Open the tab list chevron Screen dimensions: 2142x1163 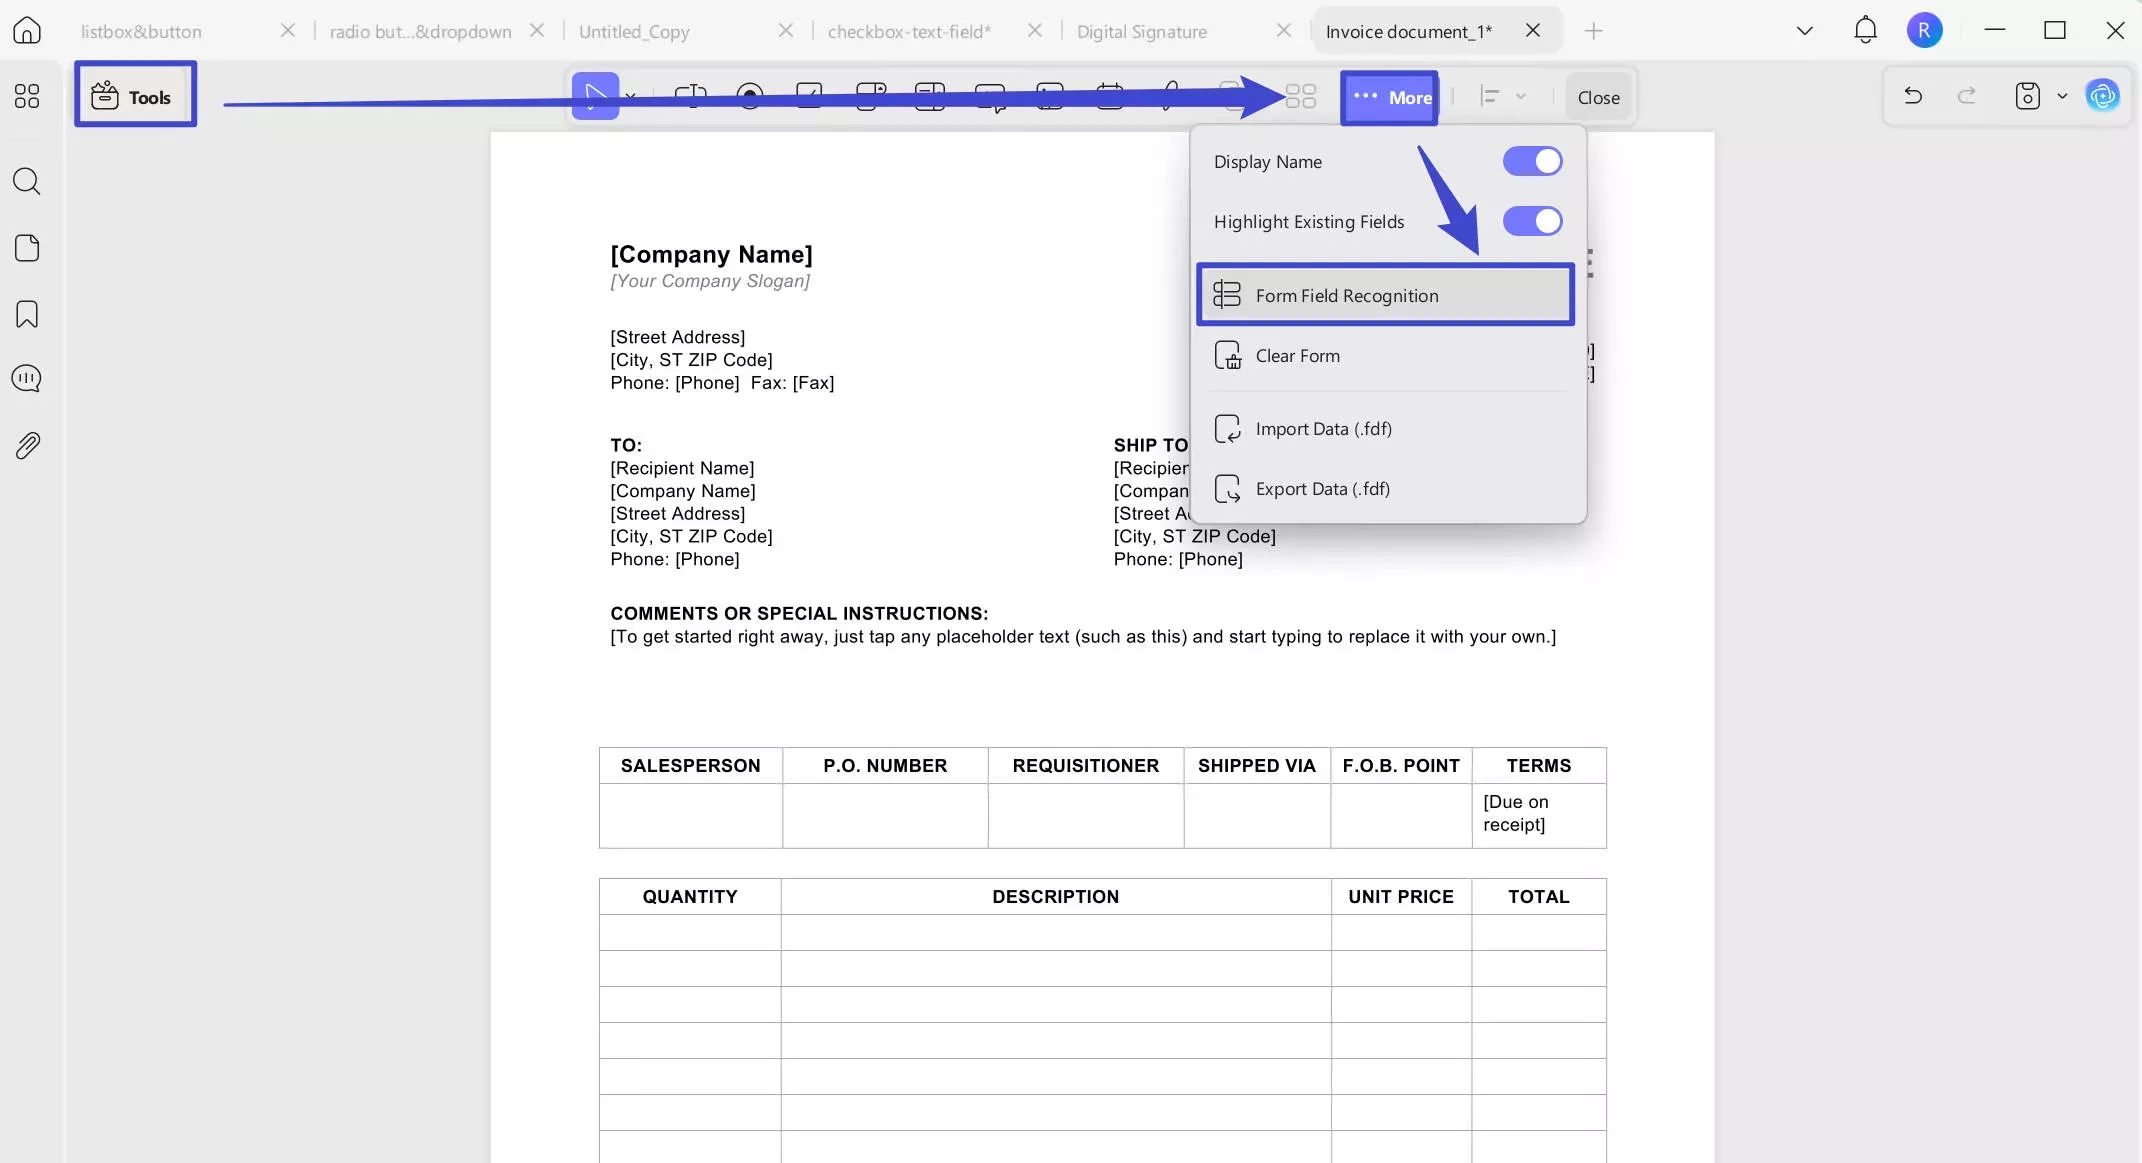[1804, 31]
